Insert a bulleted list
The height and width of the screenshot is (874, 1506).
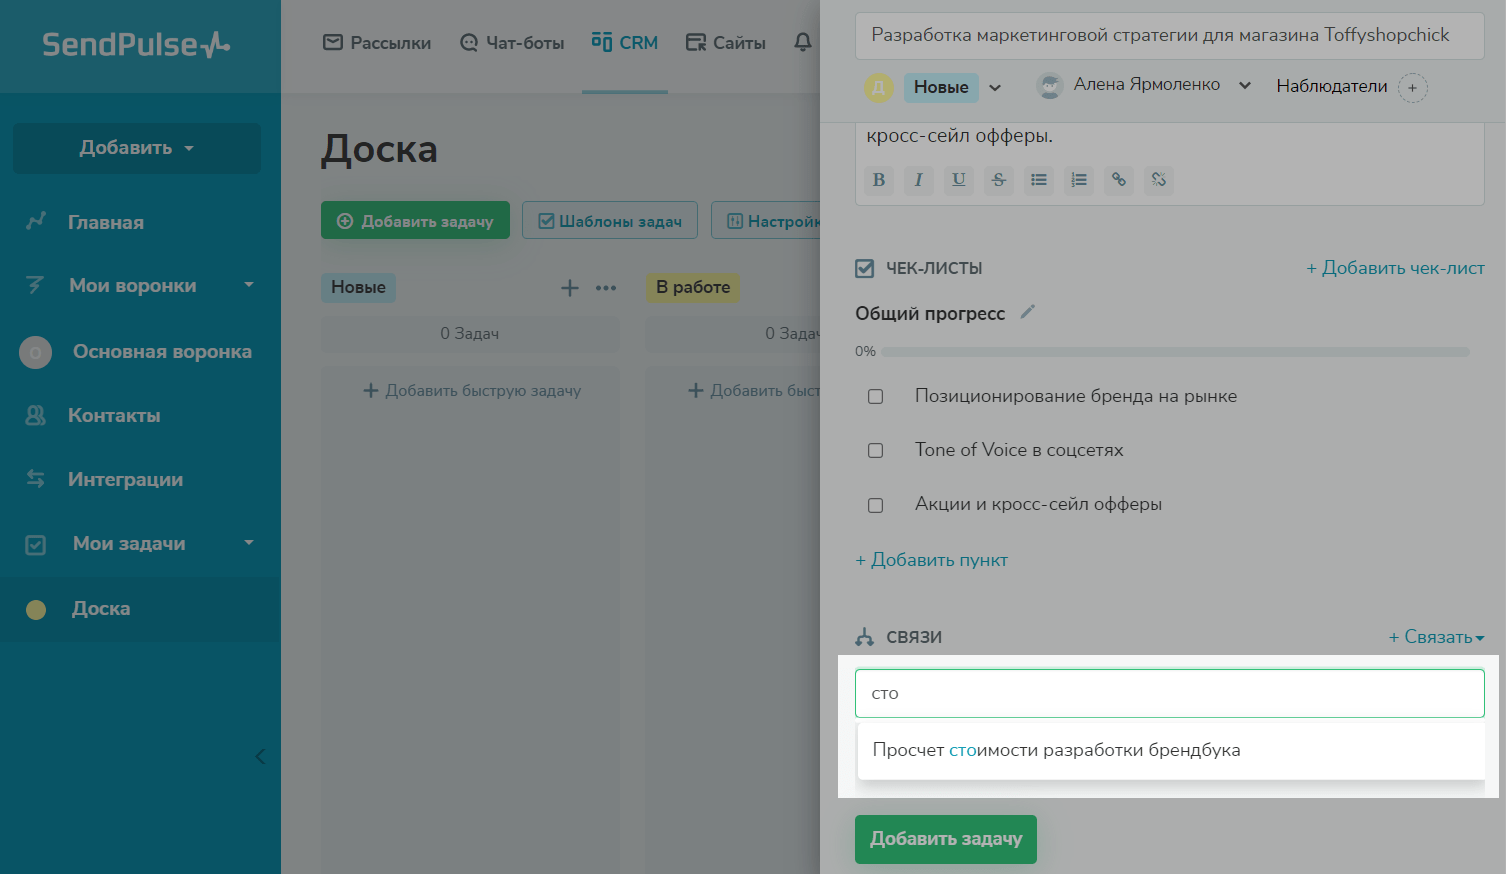click(x=1039, y=180)
